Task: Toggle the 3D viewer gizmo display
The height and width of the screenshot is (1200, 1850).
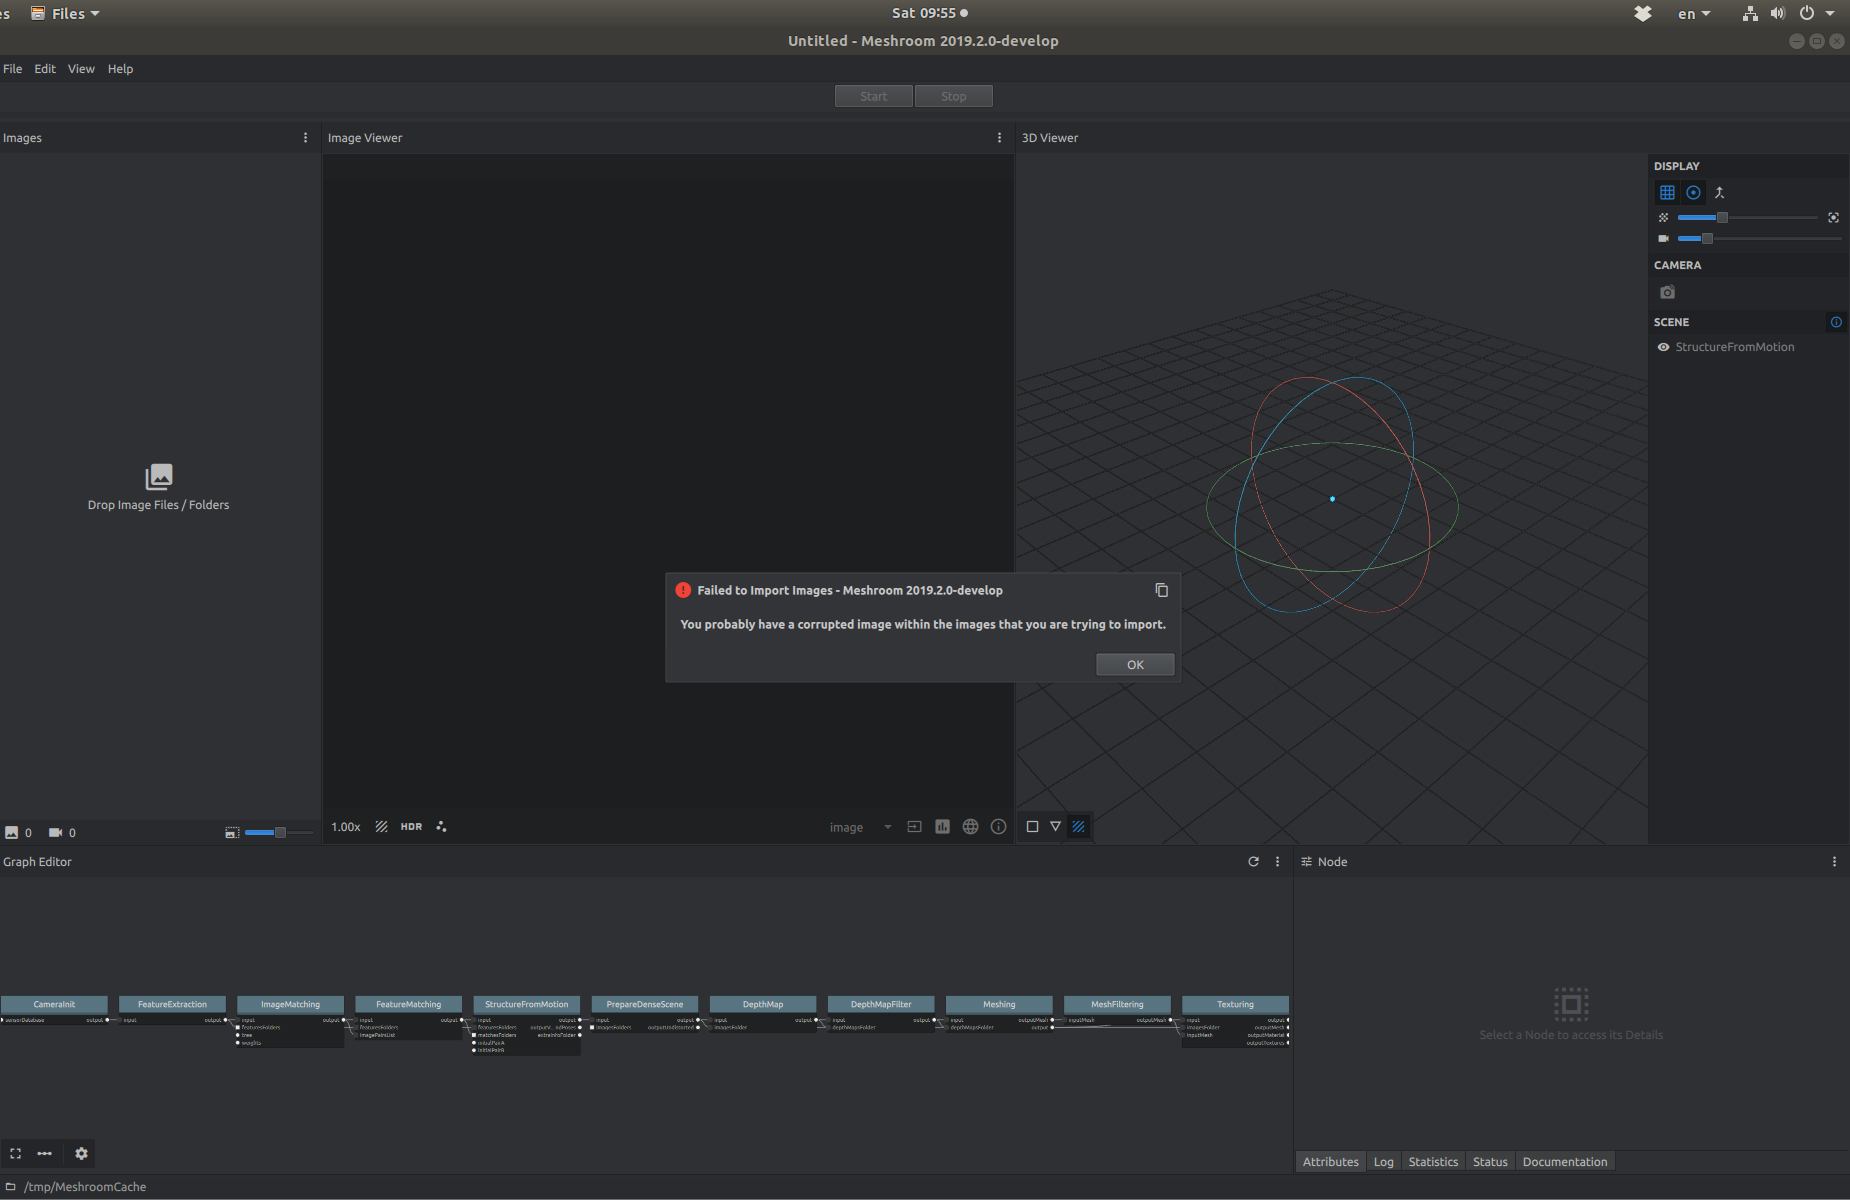Action: 1693,193
